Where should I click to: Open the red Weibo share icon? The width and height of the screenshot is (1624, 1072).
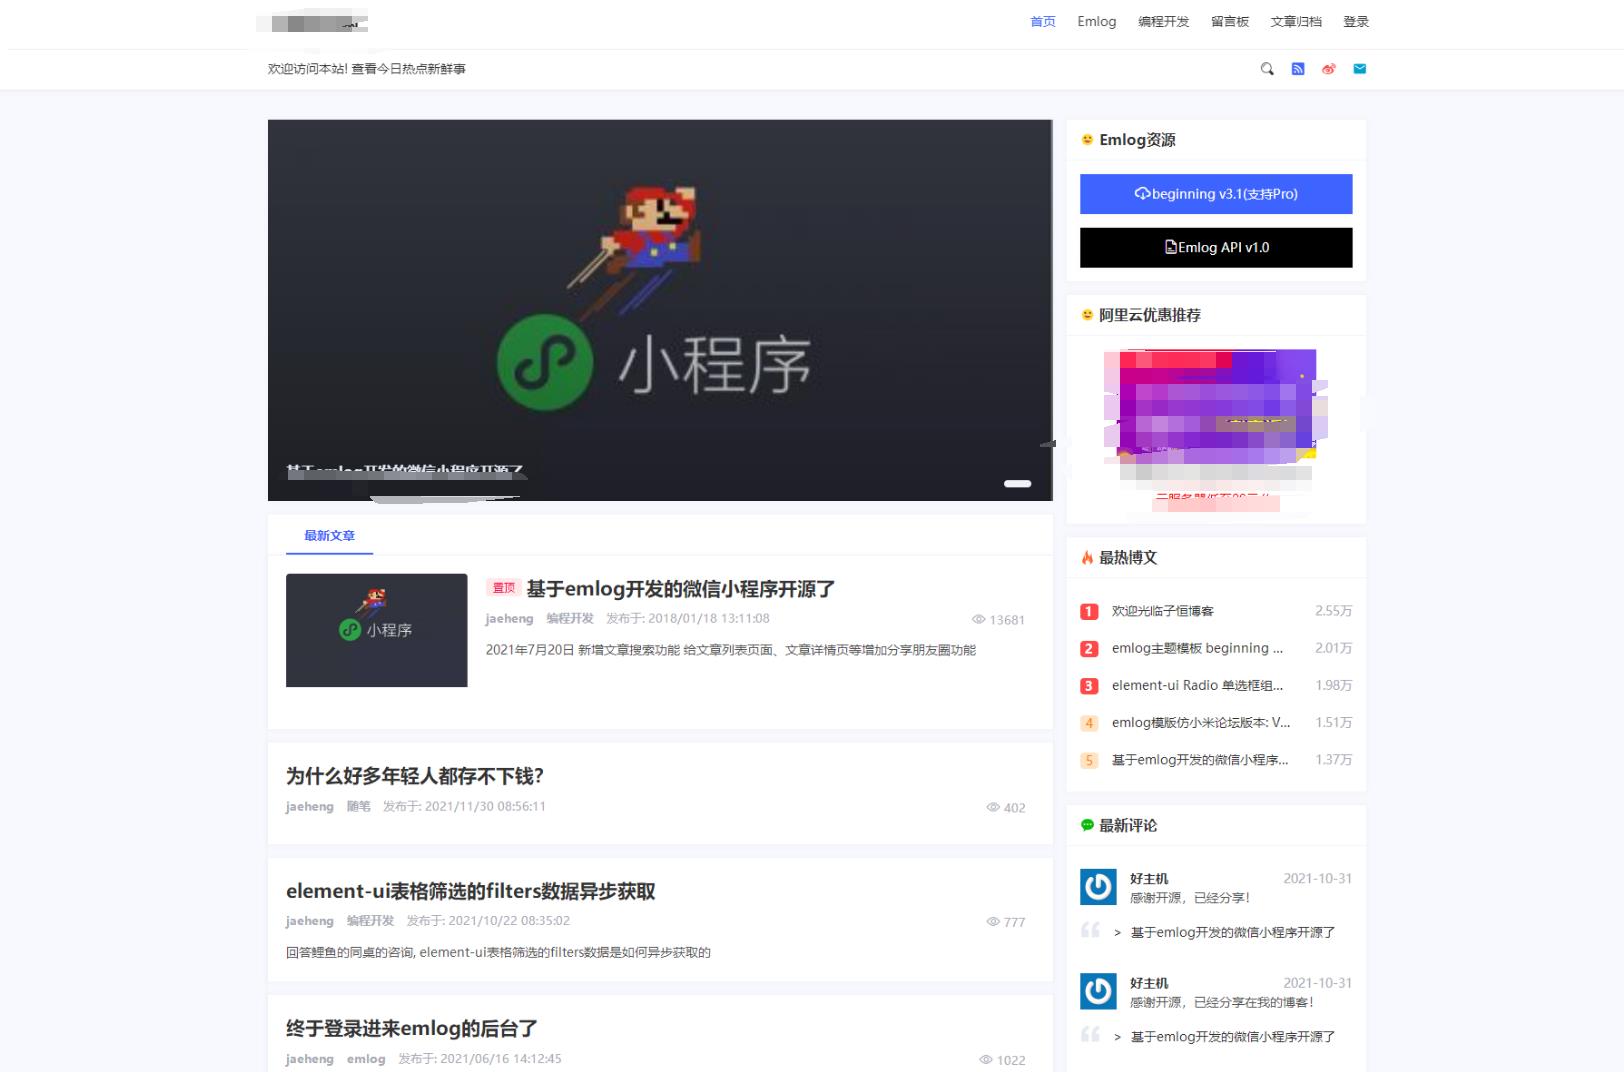click(1328, 69)
